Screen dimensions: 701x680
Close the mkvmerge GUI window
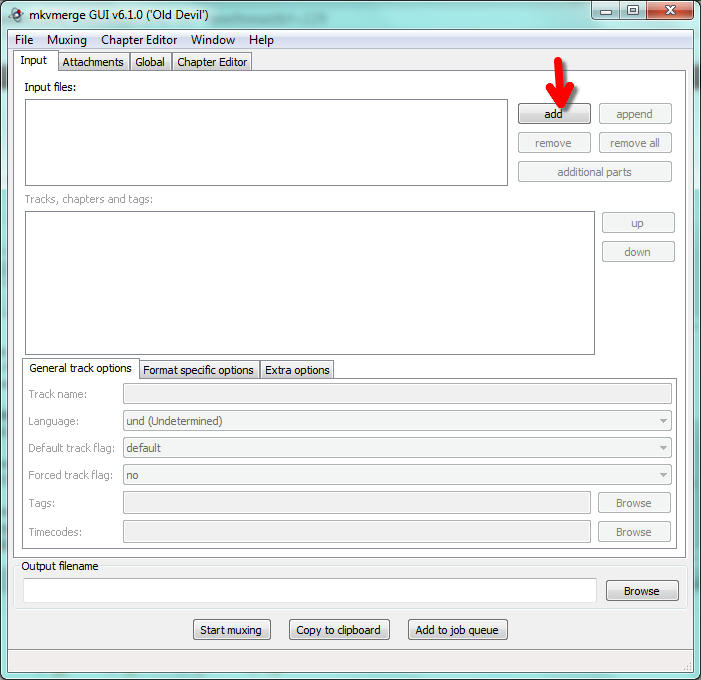670,11
